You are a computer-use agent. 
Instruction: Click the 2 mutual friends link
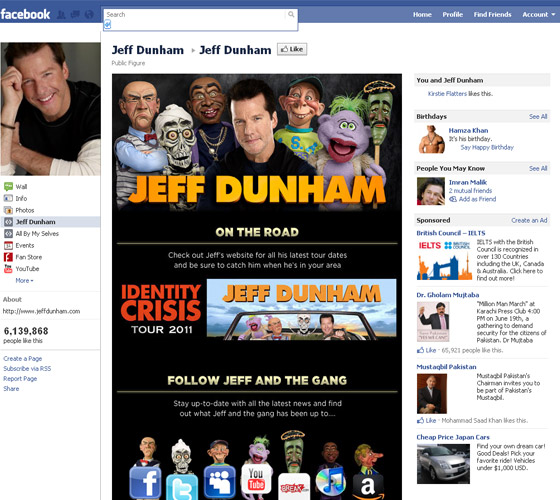(470, 191)
